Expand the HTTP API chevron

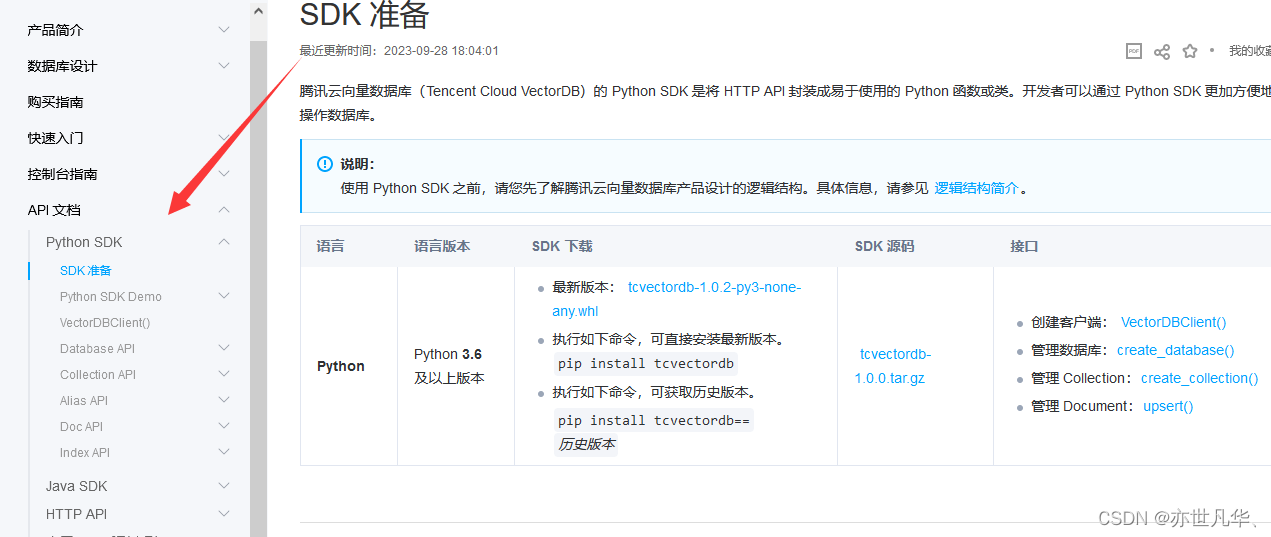point(224,514)
